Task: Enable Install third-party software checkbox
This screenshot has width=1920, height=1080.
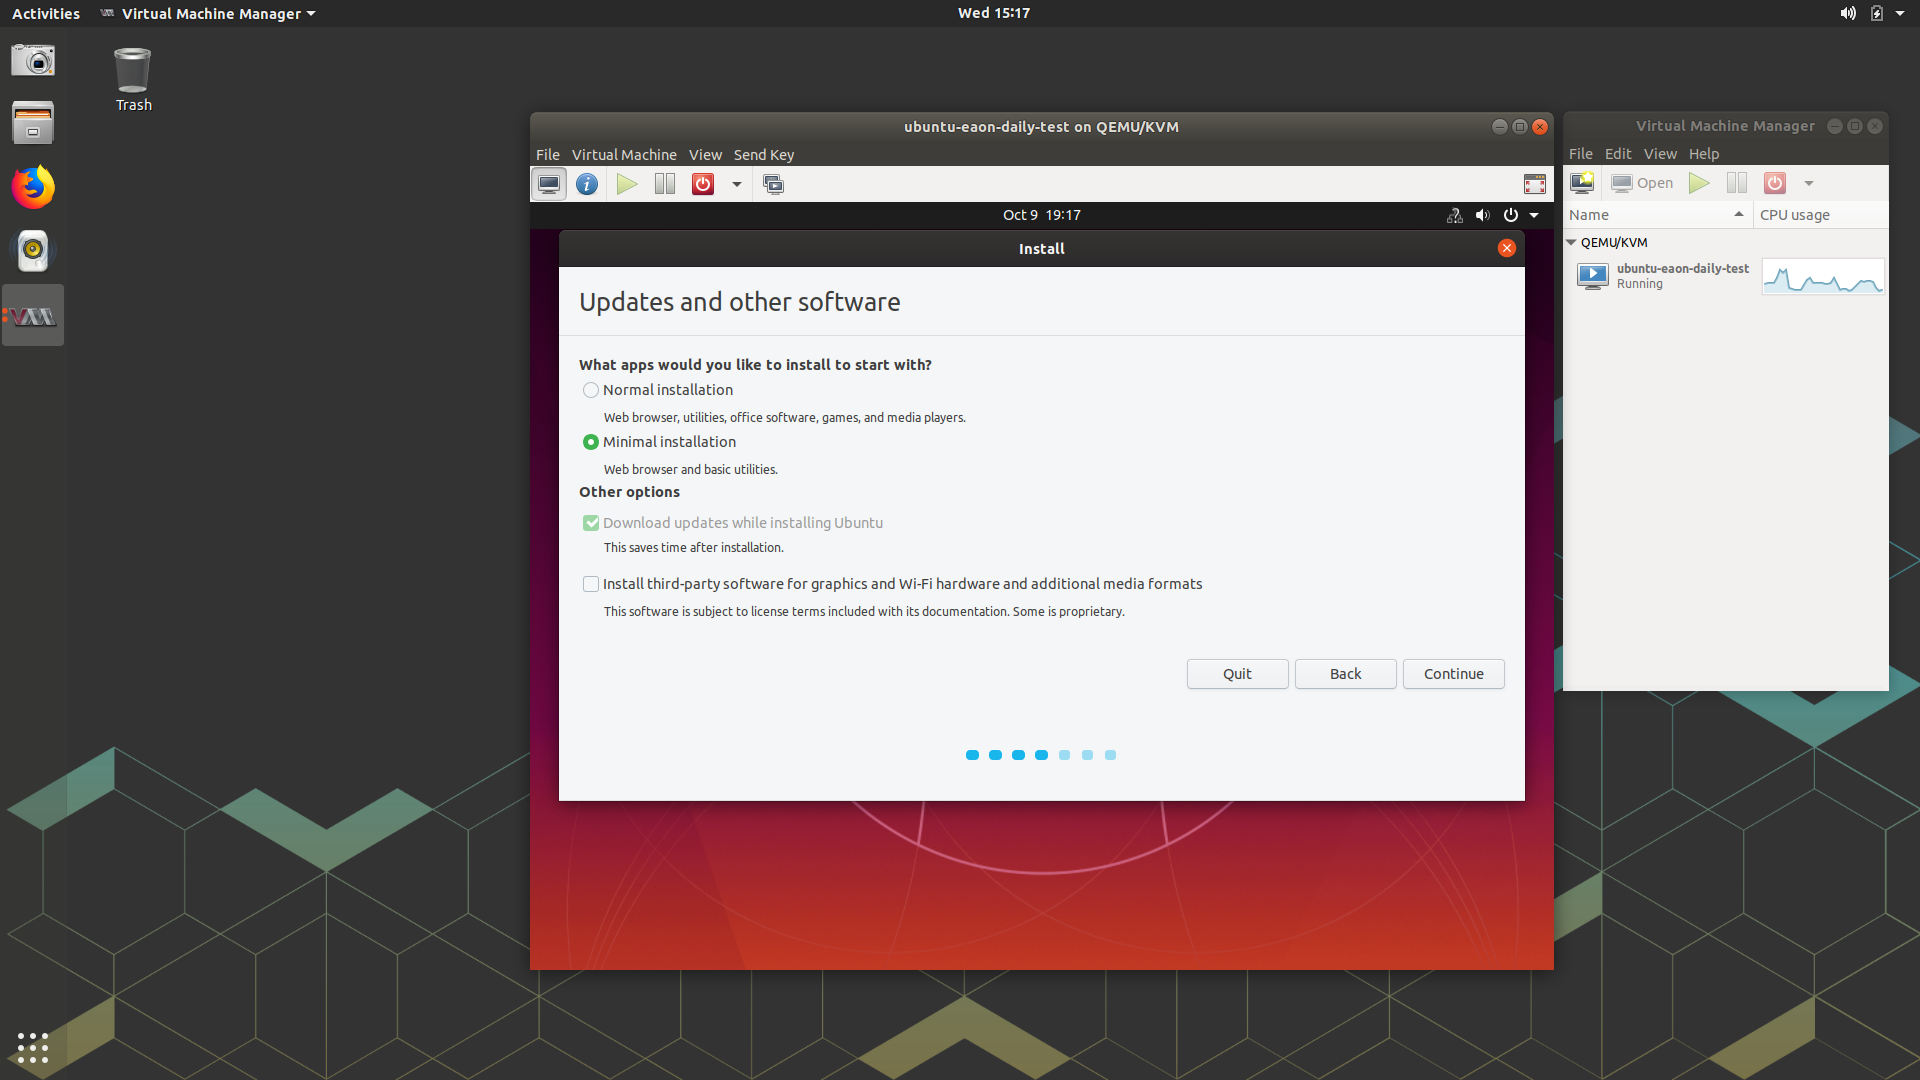Action: (591, 584)
